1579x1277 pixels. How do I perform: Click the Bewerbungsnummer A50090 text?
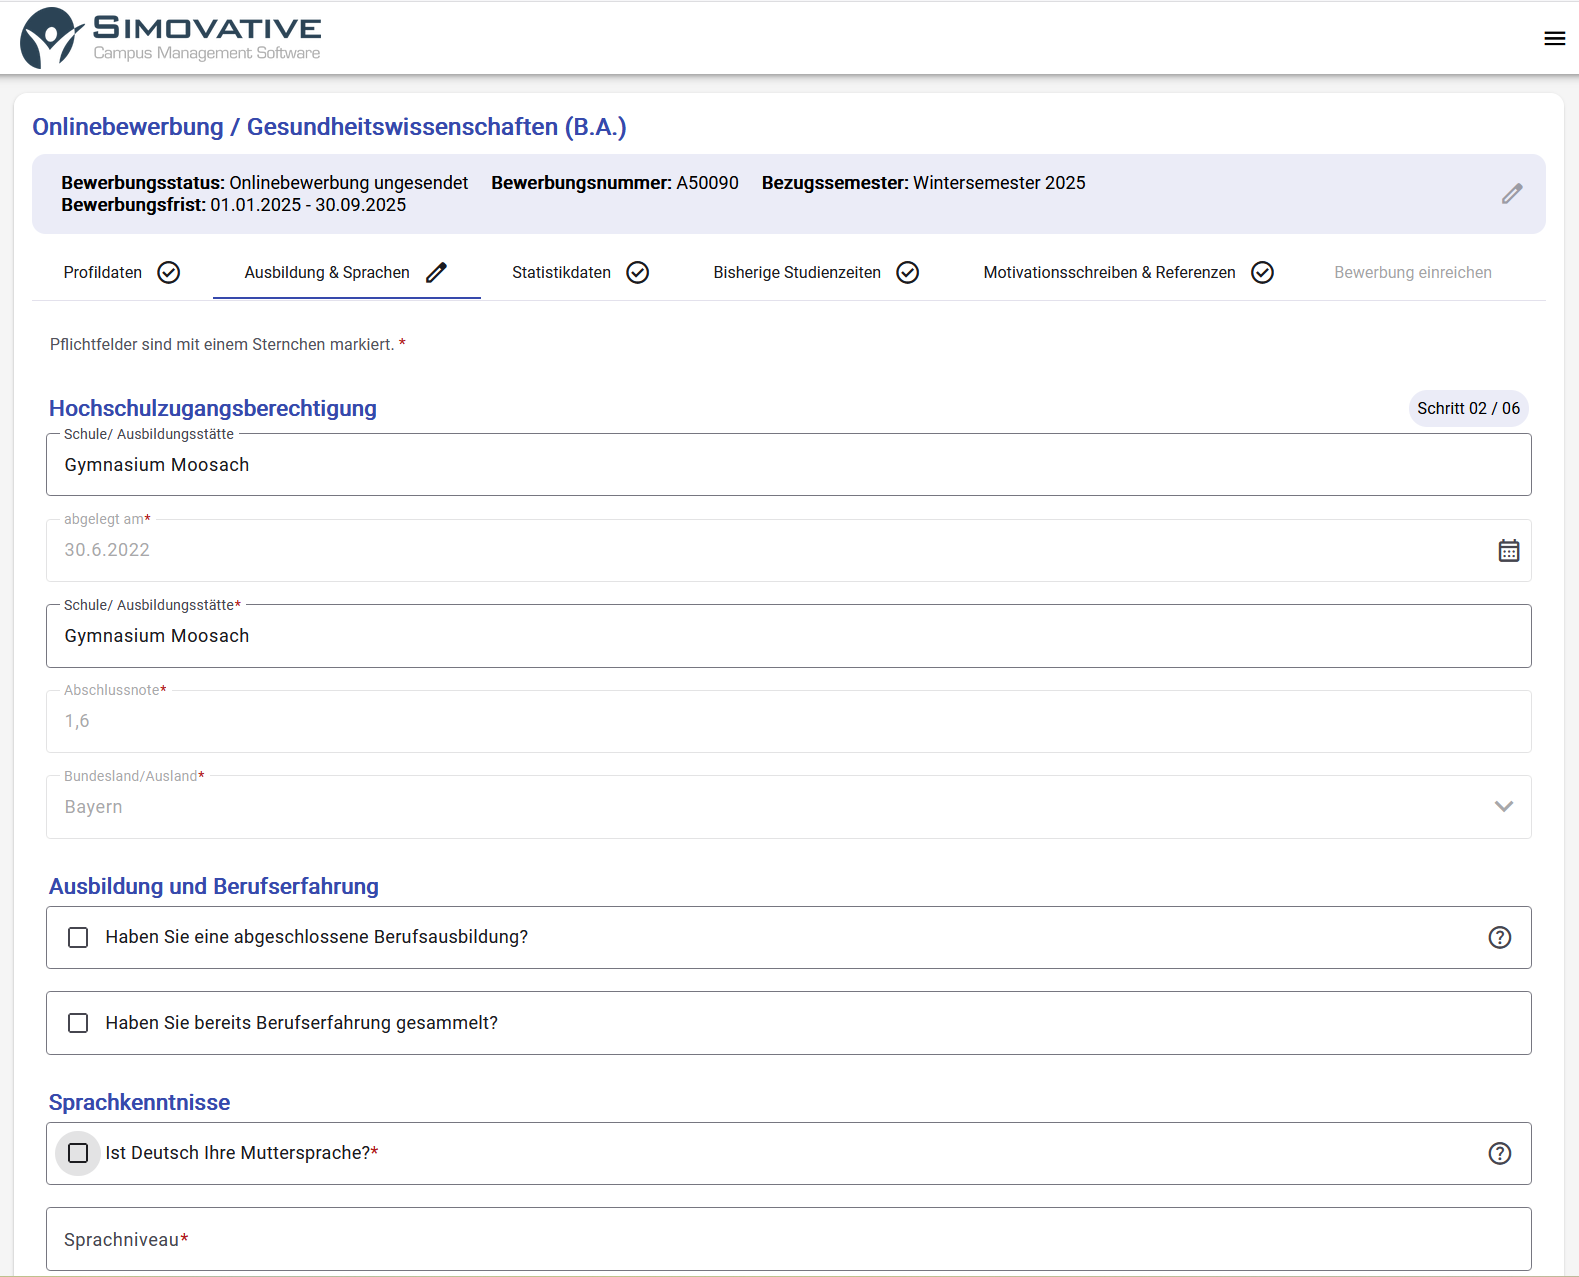615,183
